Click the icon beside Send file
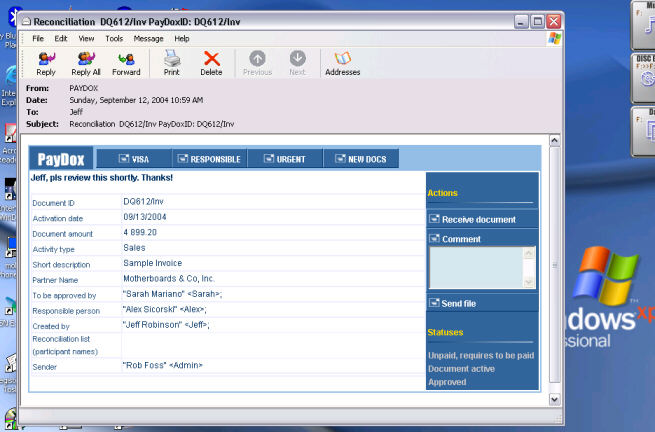The width and height of the screenshot is (655, 432). point(434,303)
